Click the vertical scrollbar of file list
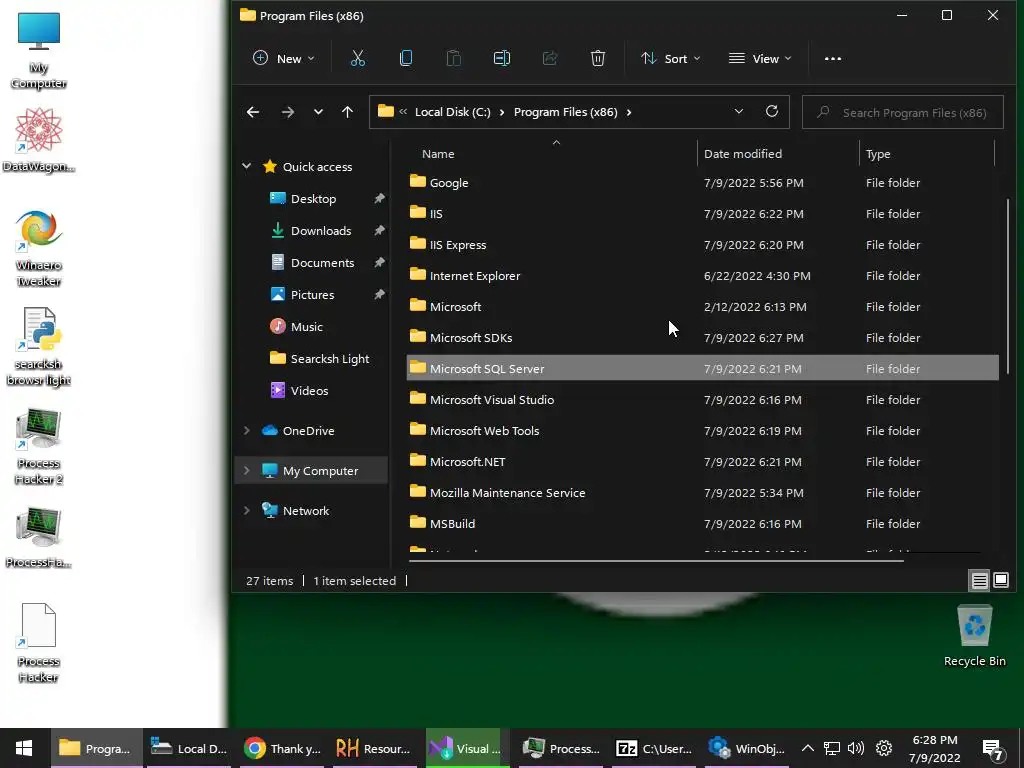The width and height of the screenshot is (1024, 768). click(x=1008, y=286)
